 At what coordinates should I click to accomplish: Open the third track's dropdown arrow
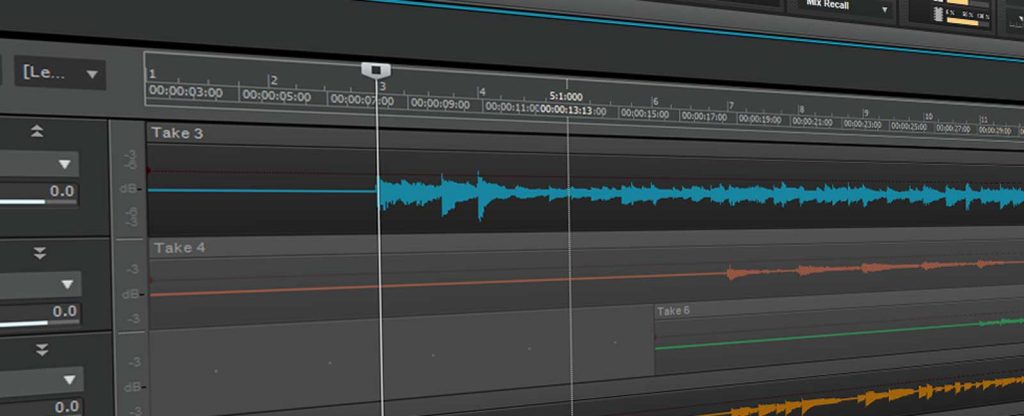[70, 380]
